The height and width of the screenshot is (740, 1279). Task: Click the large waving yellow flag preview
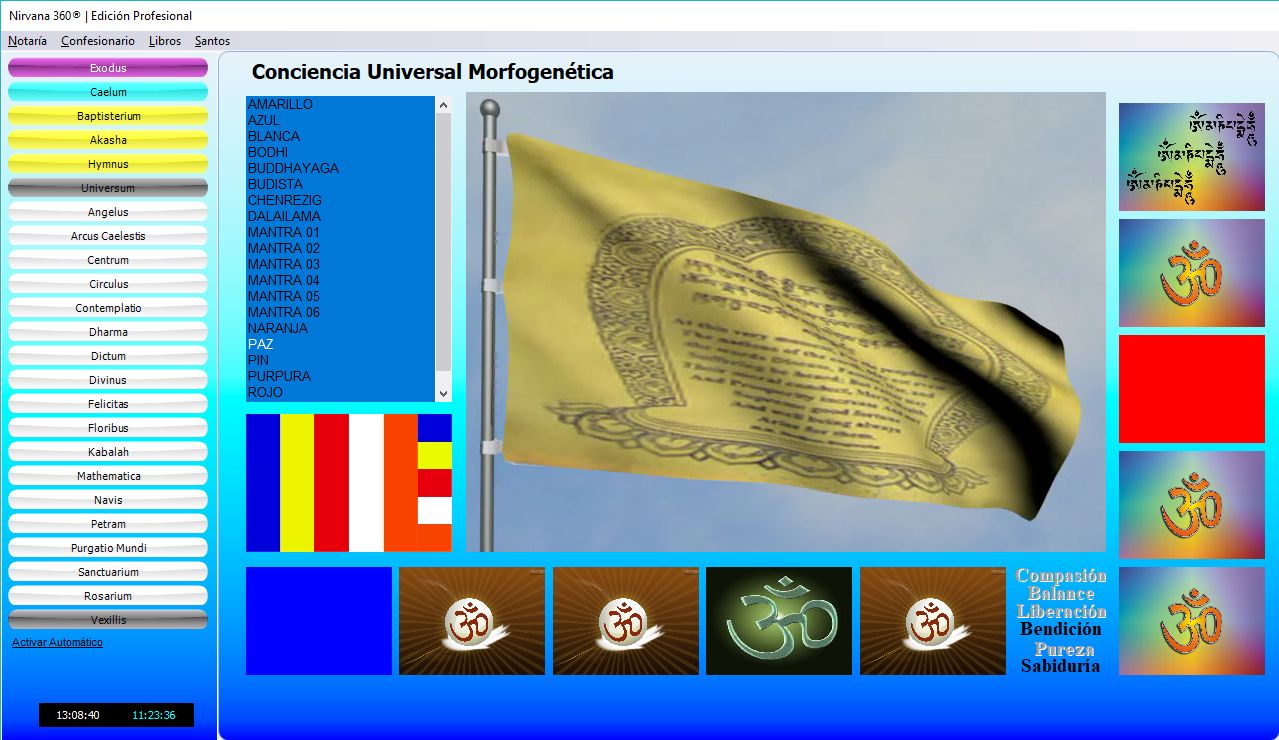pos(786,322)
